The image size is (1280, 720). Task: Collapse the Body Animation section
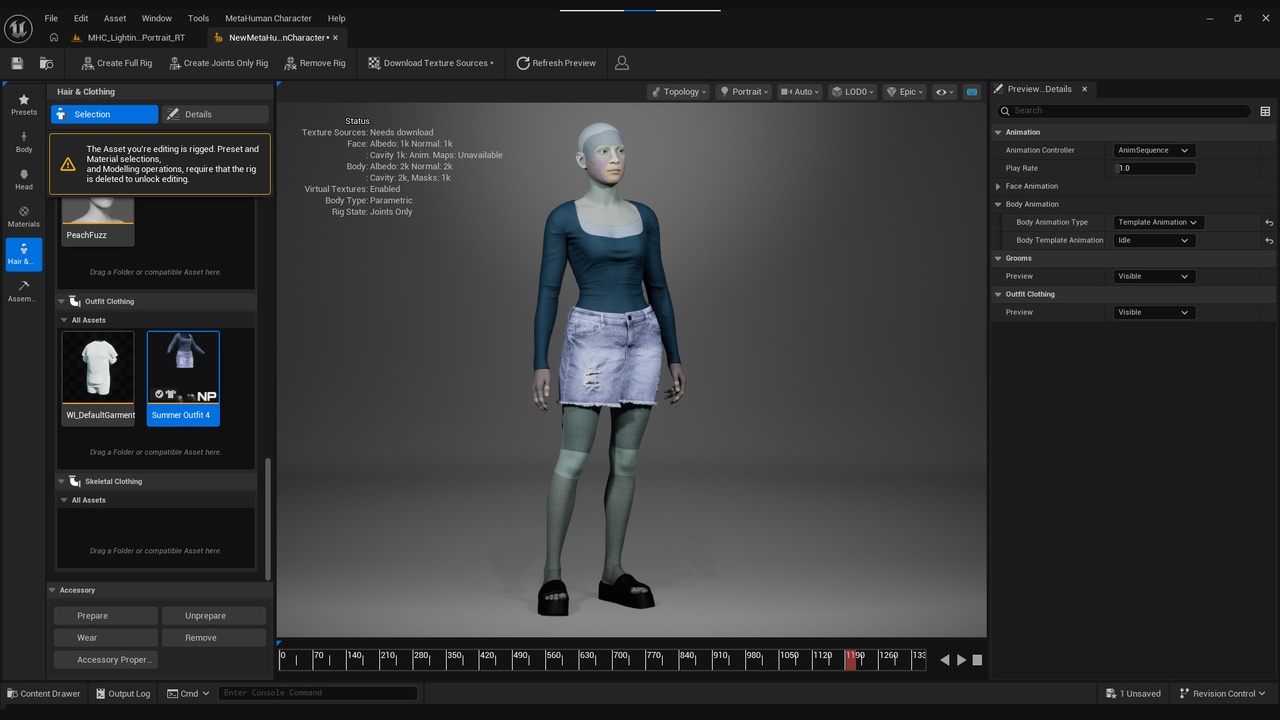(998, 204)
